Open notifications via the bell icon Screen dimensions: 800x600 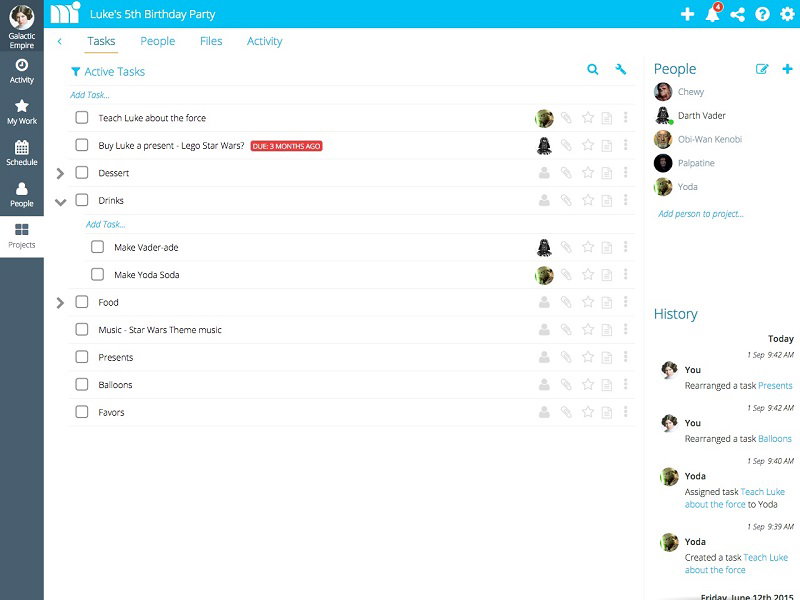point(712,14)
